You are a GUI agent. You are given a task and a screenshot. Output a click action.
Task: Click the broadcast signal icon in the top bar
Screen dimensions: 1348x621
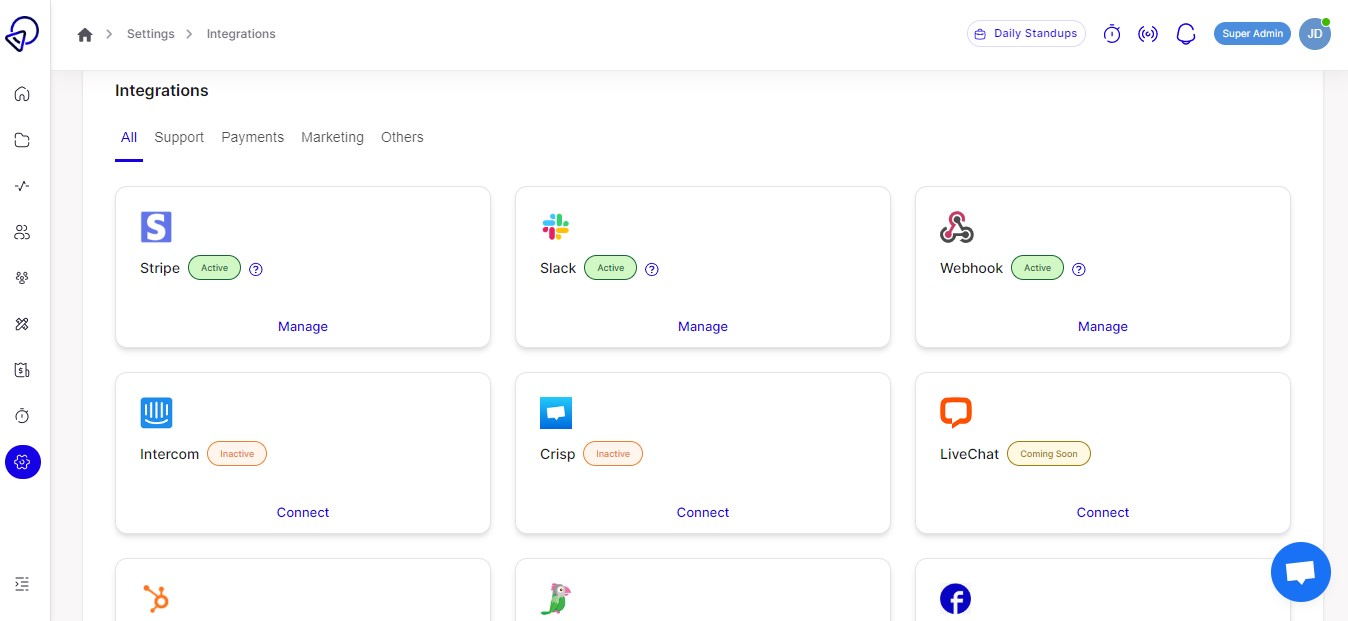1148,33
